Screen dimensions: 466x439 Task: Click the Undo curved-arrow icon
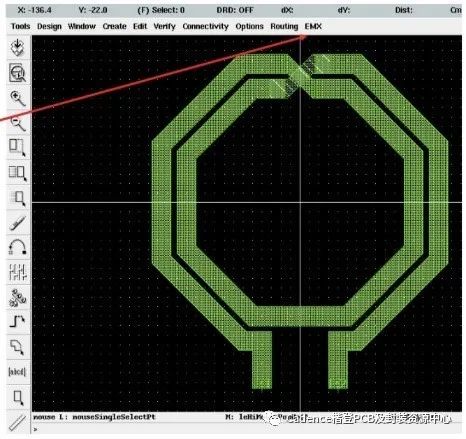[17, 248]
